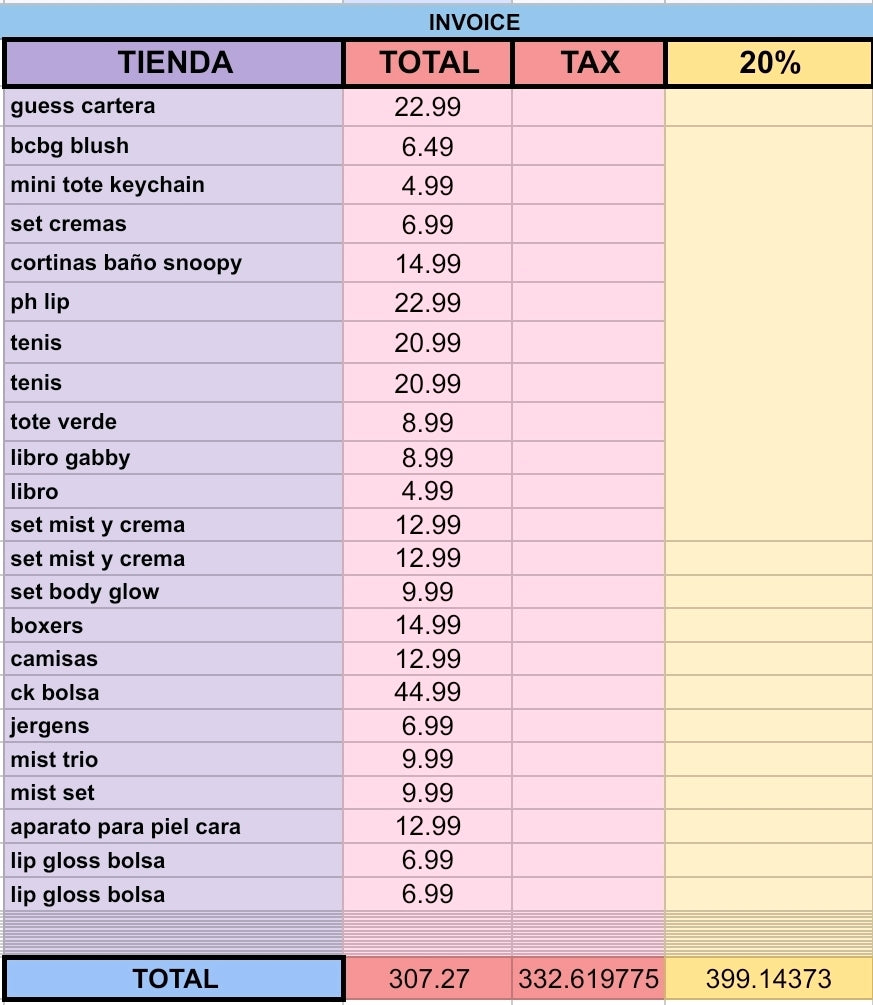The image size is (873, 1005).
Task: Select the libro gabby cell
Action: (173, 458)
